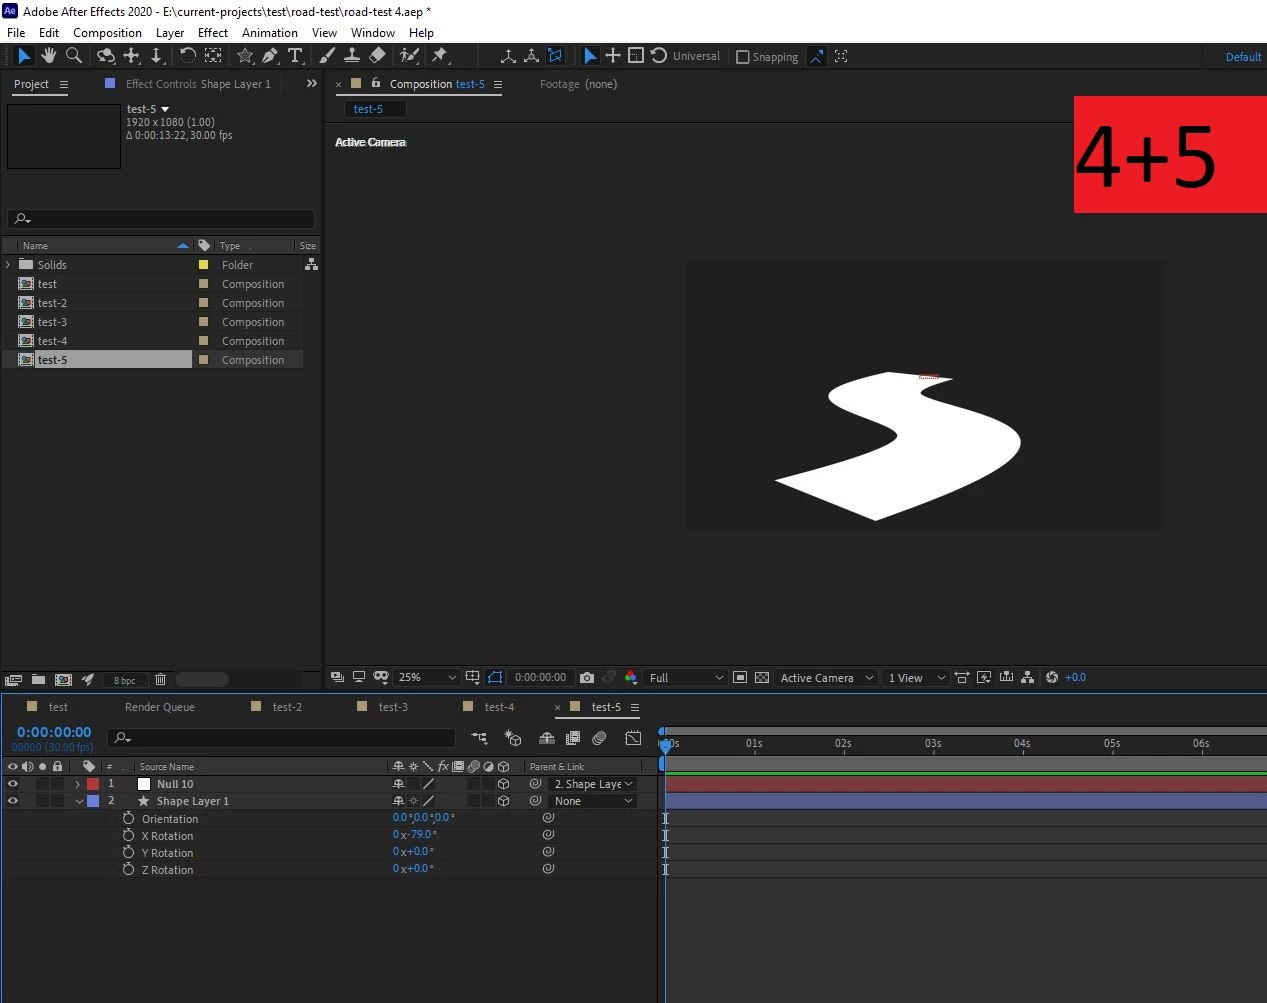
Task: Toggle frame blending switch in timeline
Action: coord(573,738)
